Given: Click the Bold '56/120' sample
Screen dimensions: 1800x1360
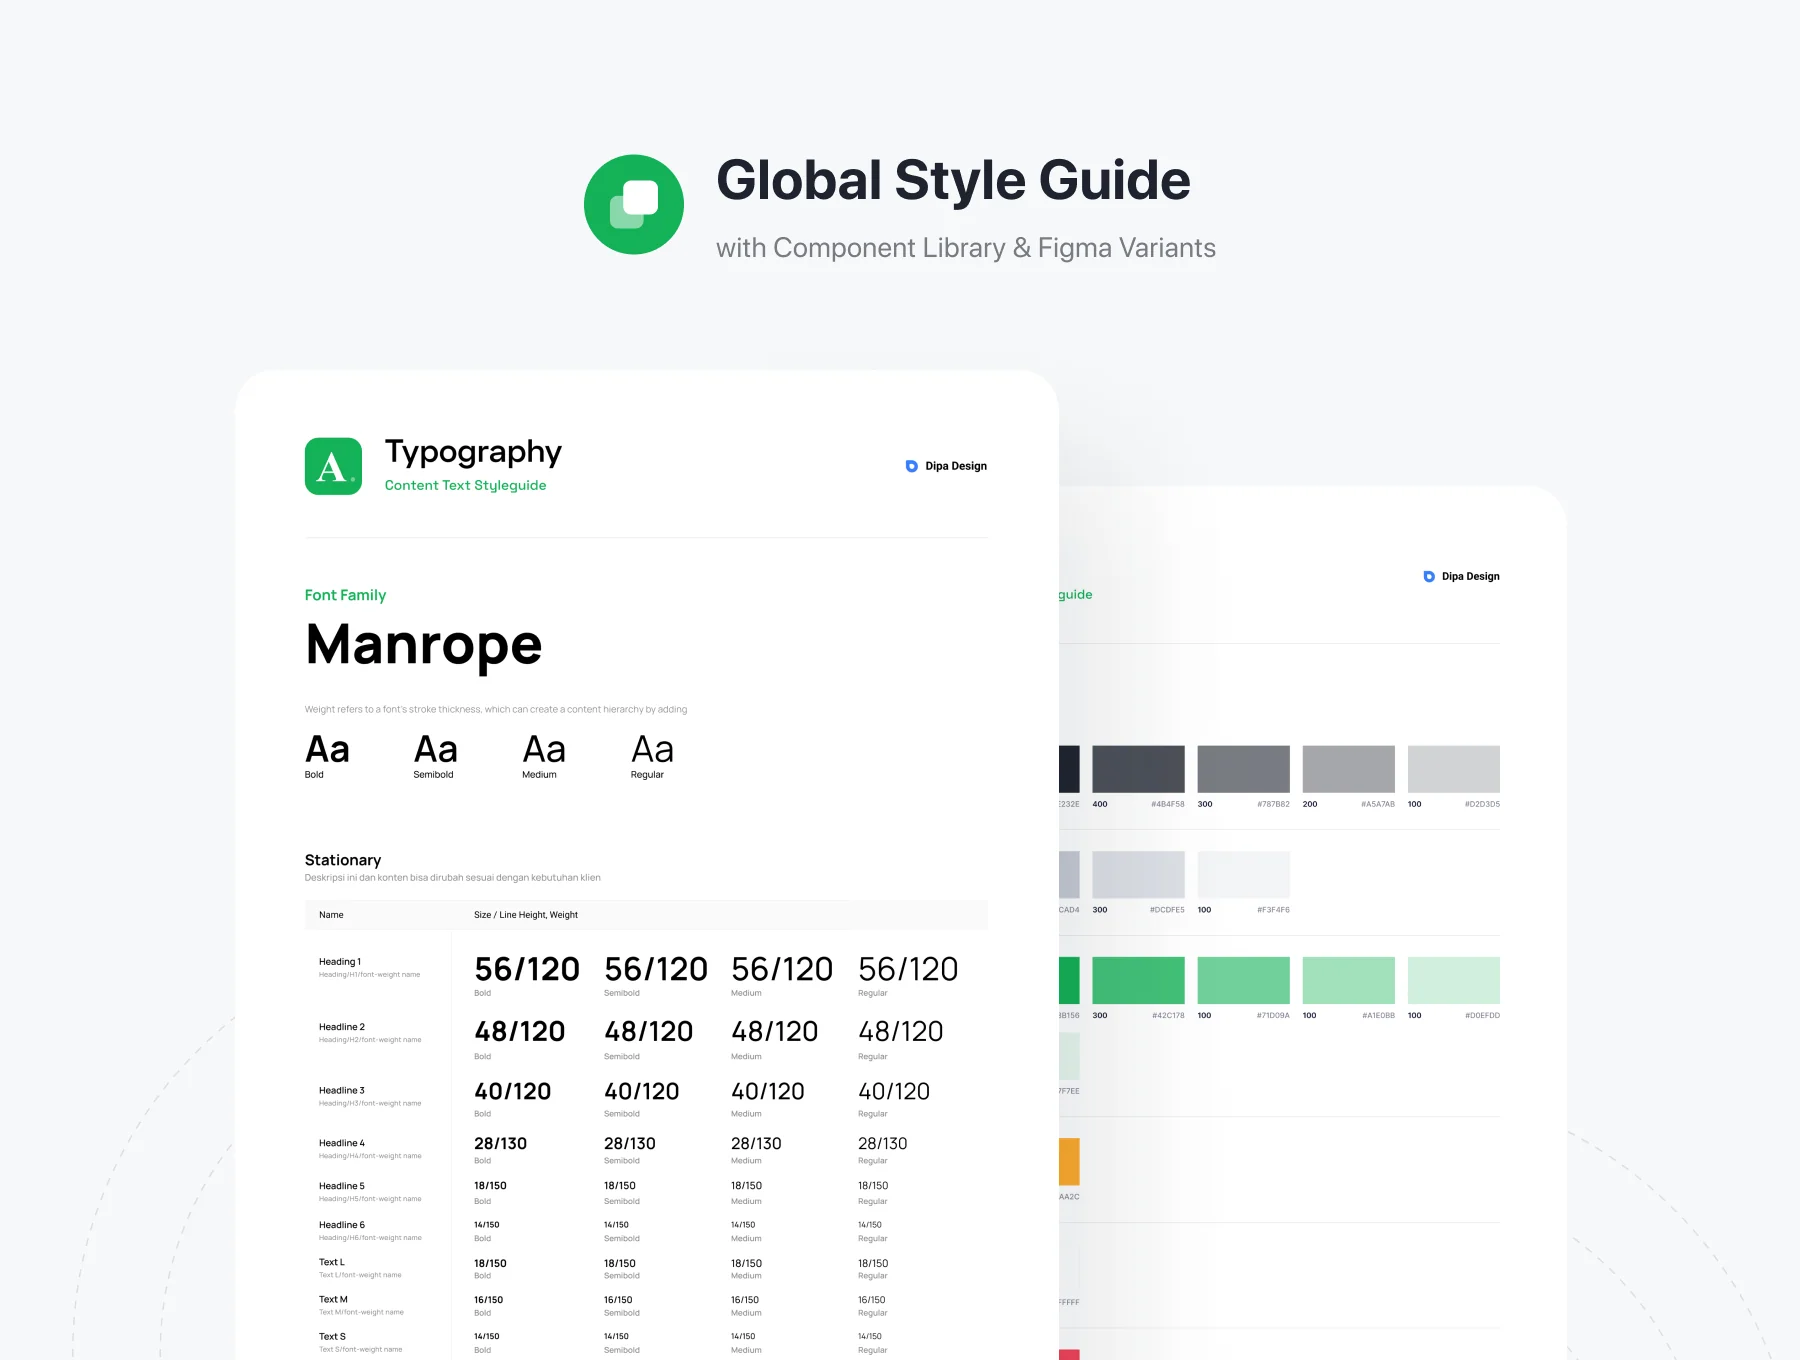Looking at the screenshot, I should click(527, 969).
